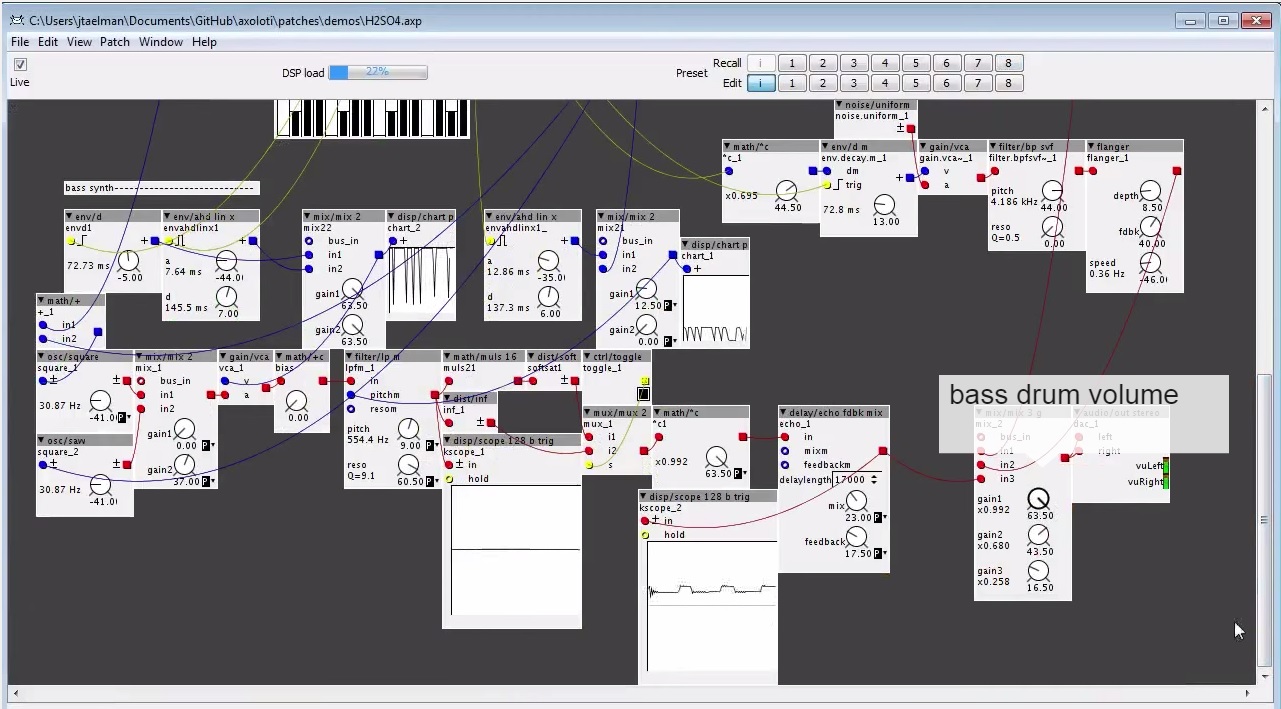Click mix_2 in3 inlet port
The height and width of the screenshot is (709, 1281).
click(981, 479)
